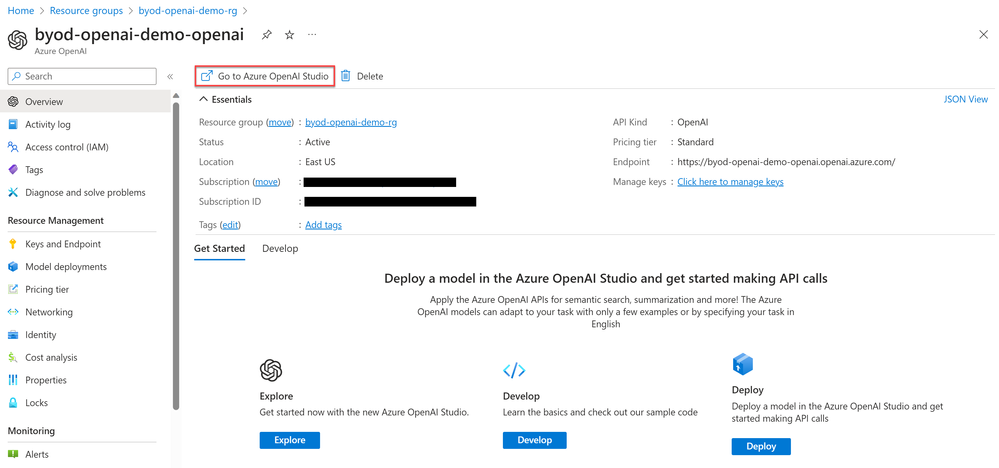Close the resource blade with X
999x468 pixels.
point(983,35)
